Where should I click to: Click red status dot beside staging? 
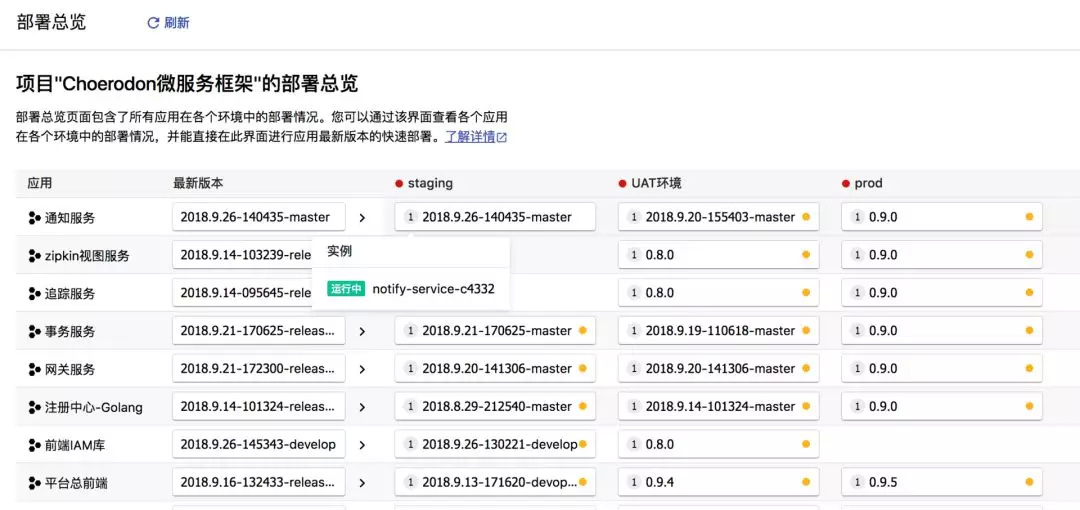click(x=399, y=183)
